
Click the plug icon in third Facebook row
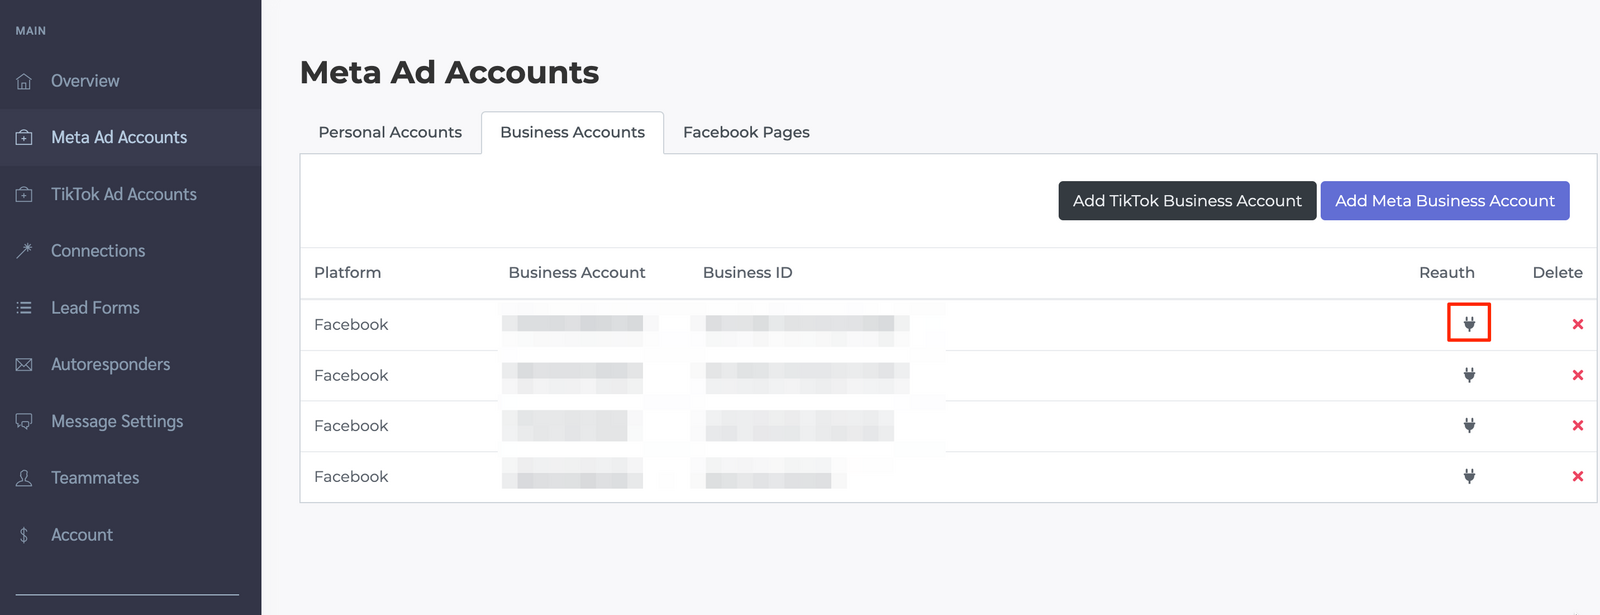(1469, 425)
